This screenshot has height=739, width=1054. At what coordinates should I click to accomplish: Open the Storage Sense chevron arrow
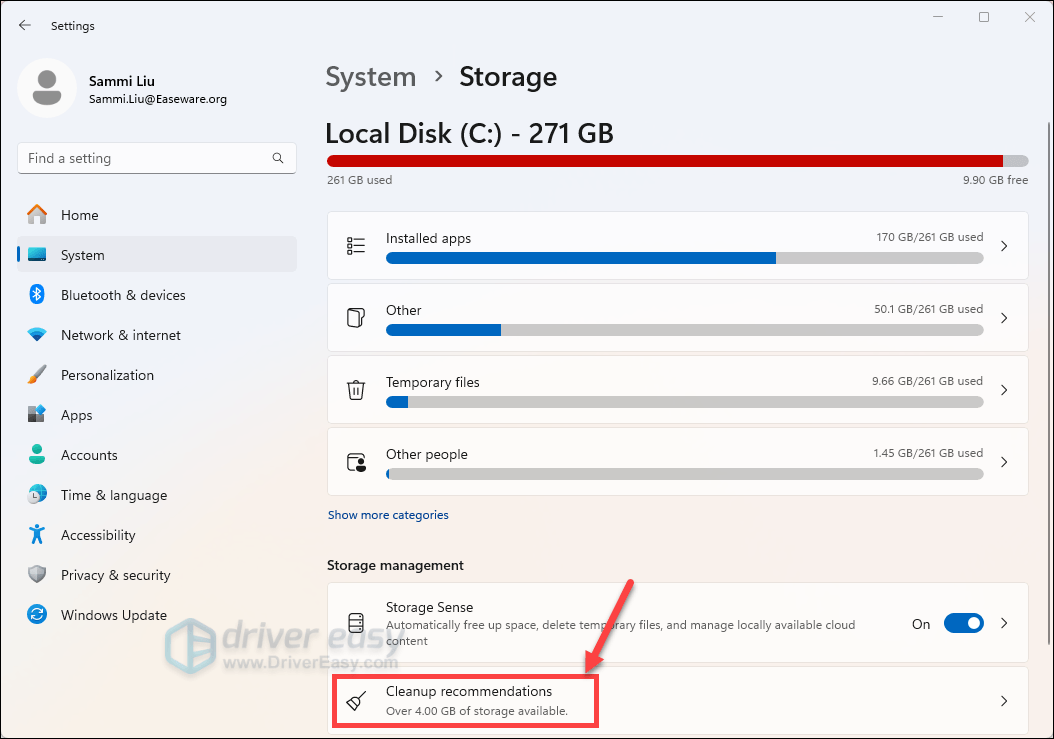1004,623
